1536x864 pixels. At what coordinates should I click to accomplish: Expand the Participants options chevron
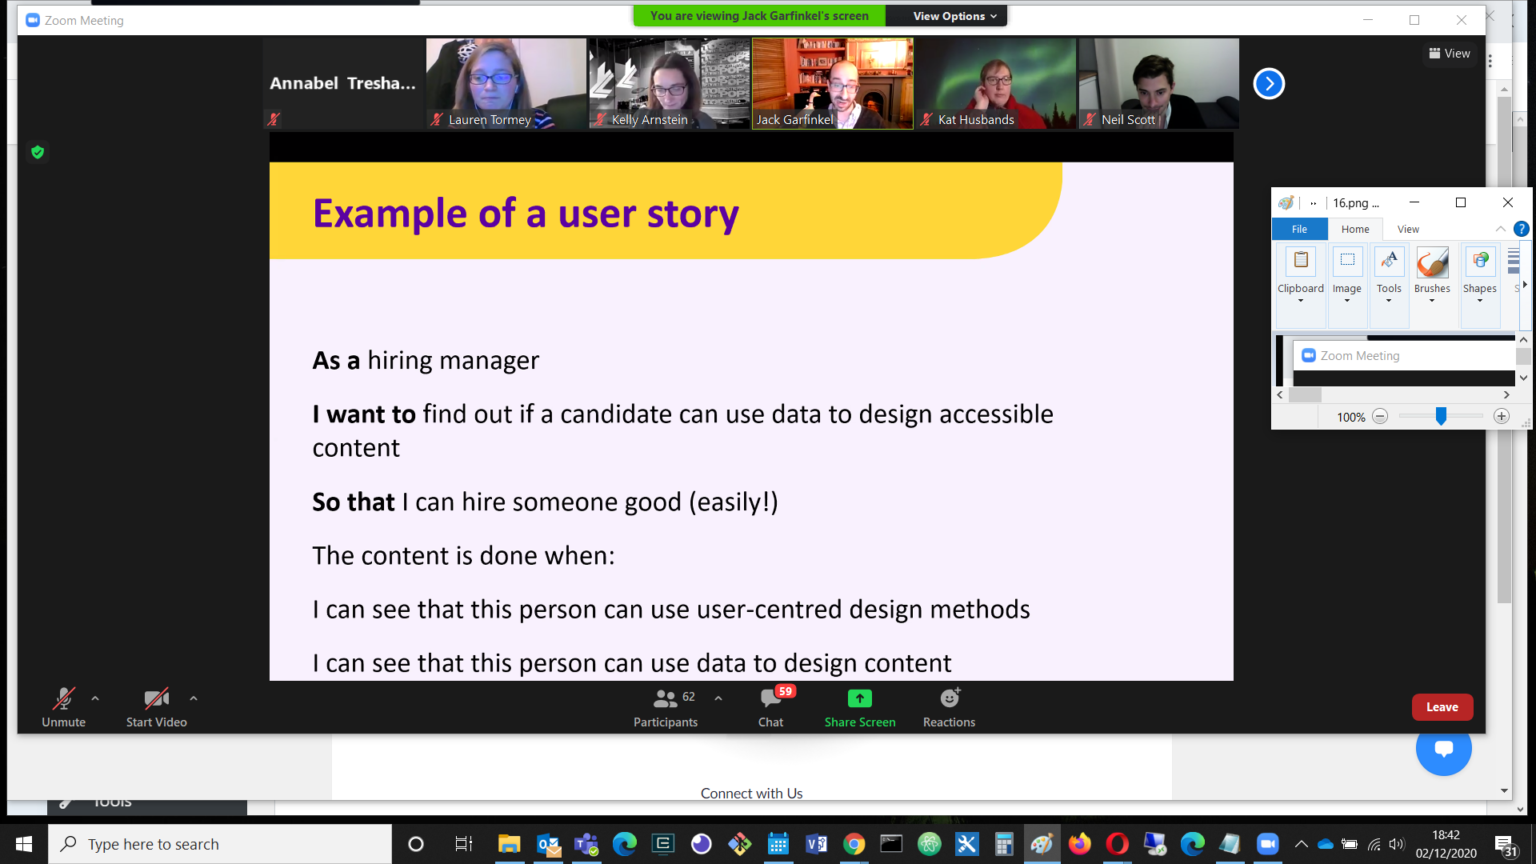716,700
